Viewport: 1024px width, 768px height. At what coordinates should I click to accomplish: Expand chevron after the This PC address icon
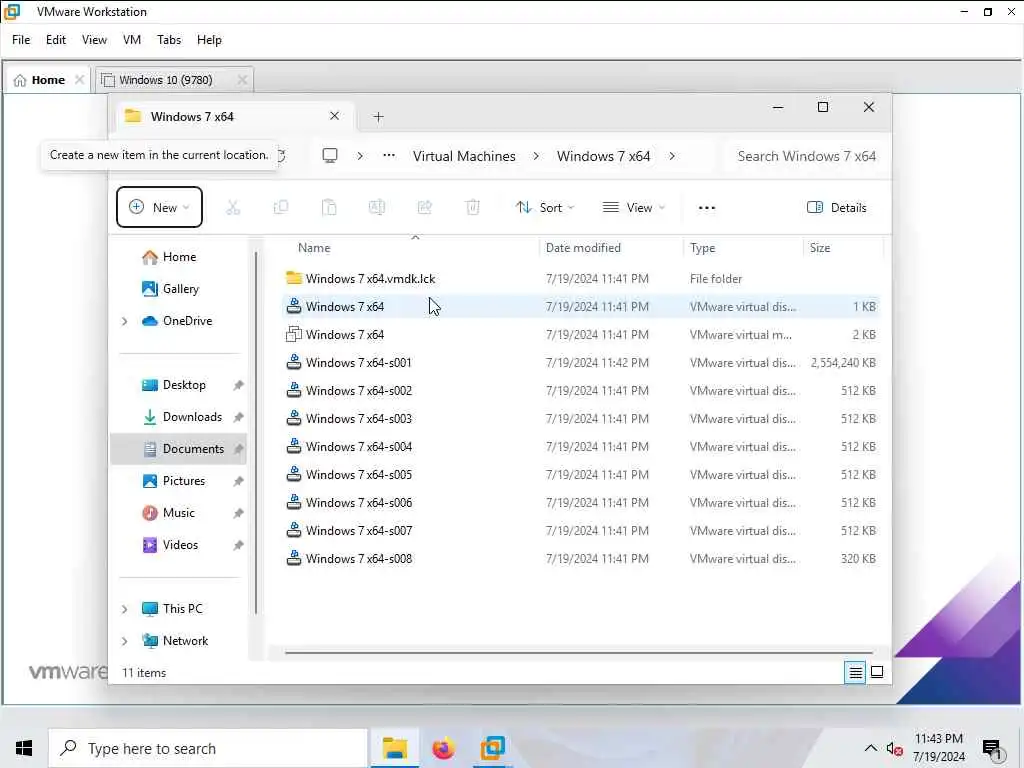360,156
